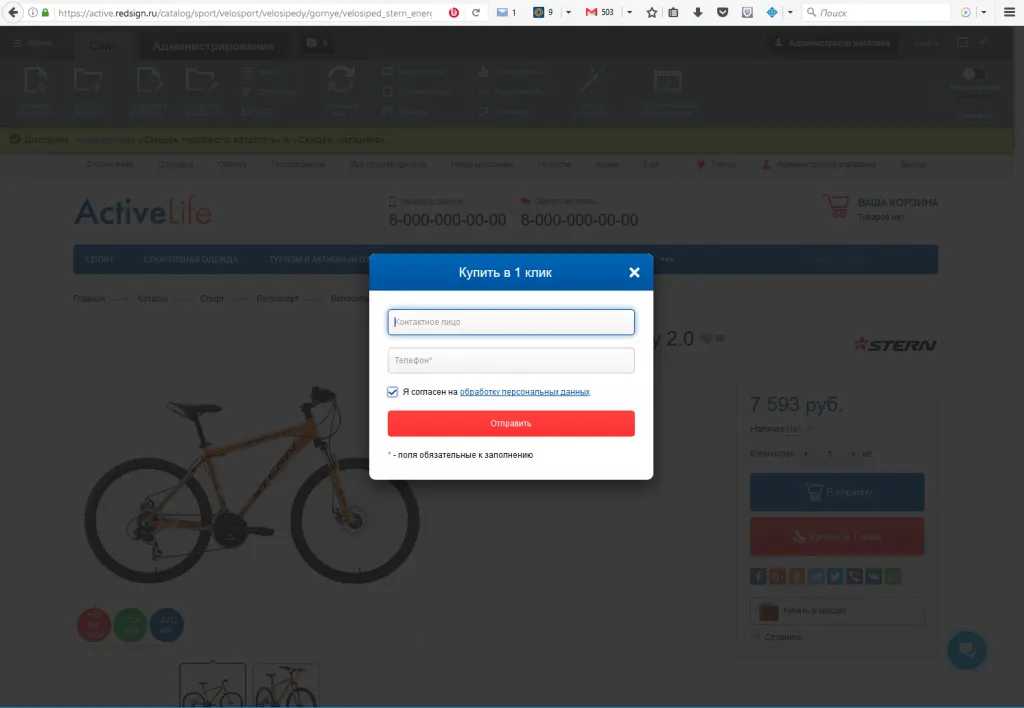Open the Gmail notifier showing 503
Screen dimensions: 1024x708
(592, 12)
